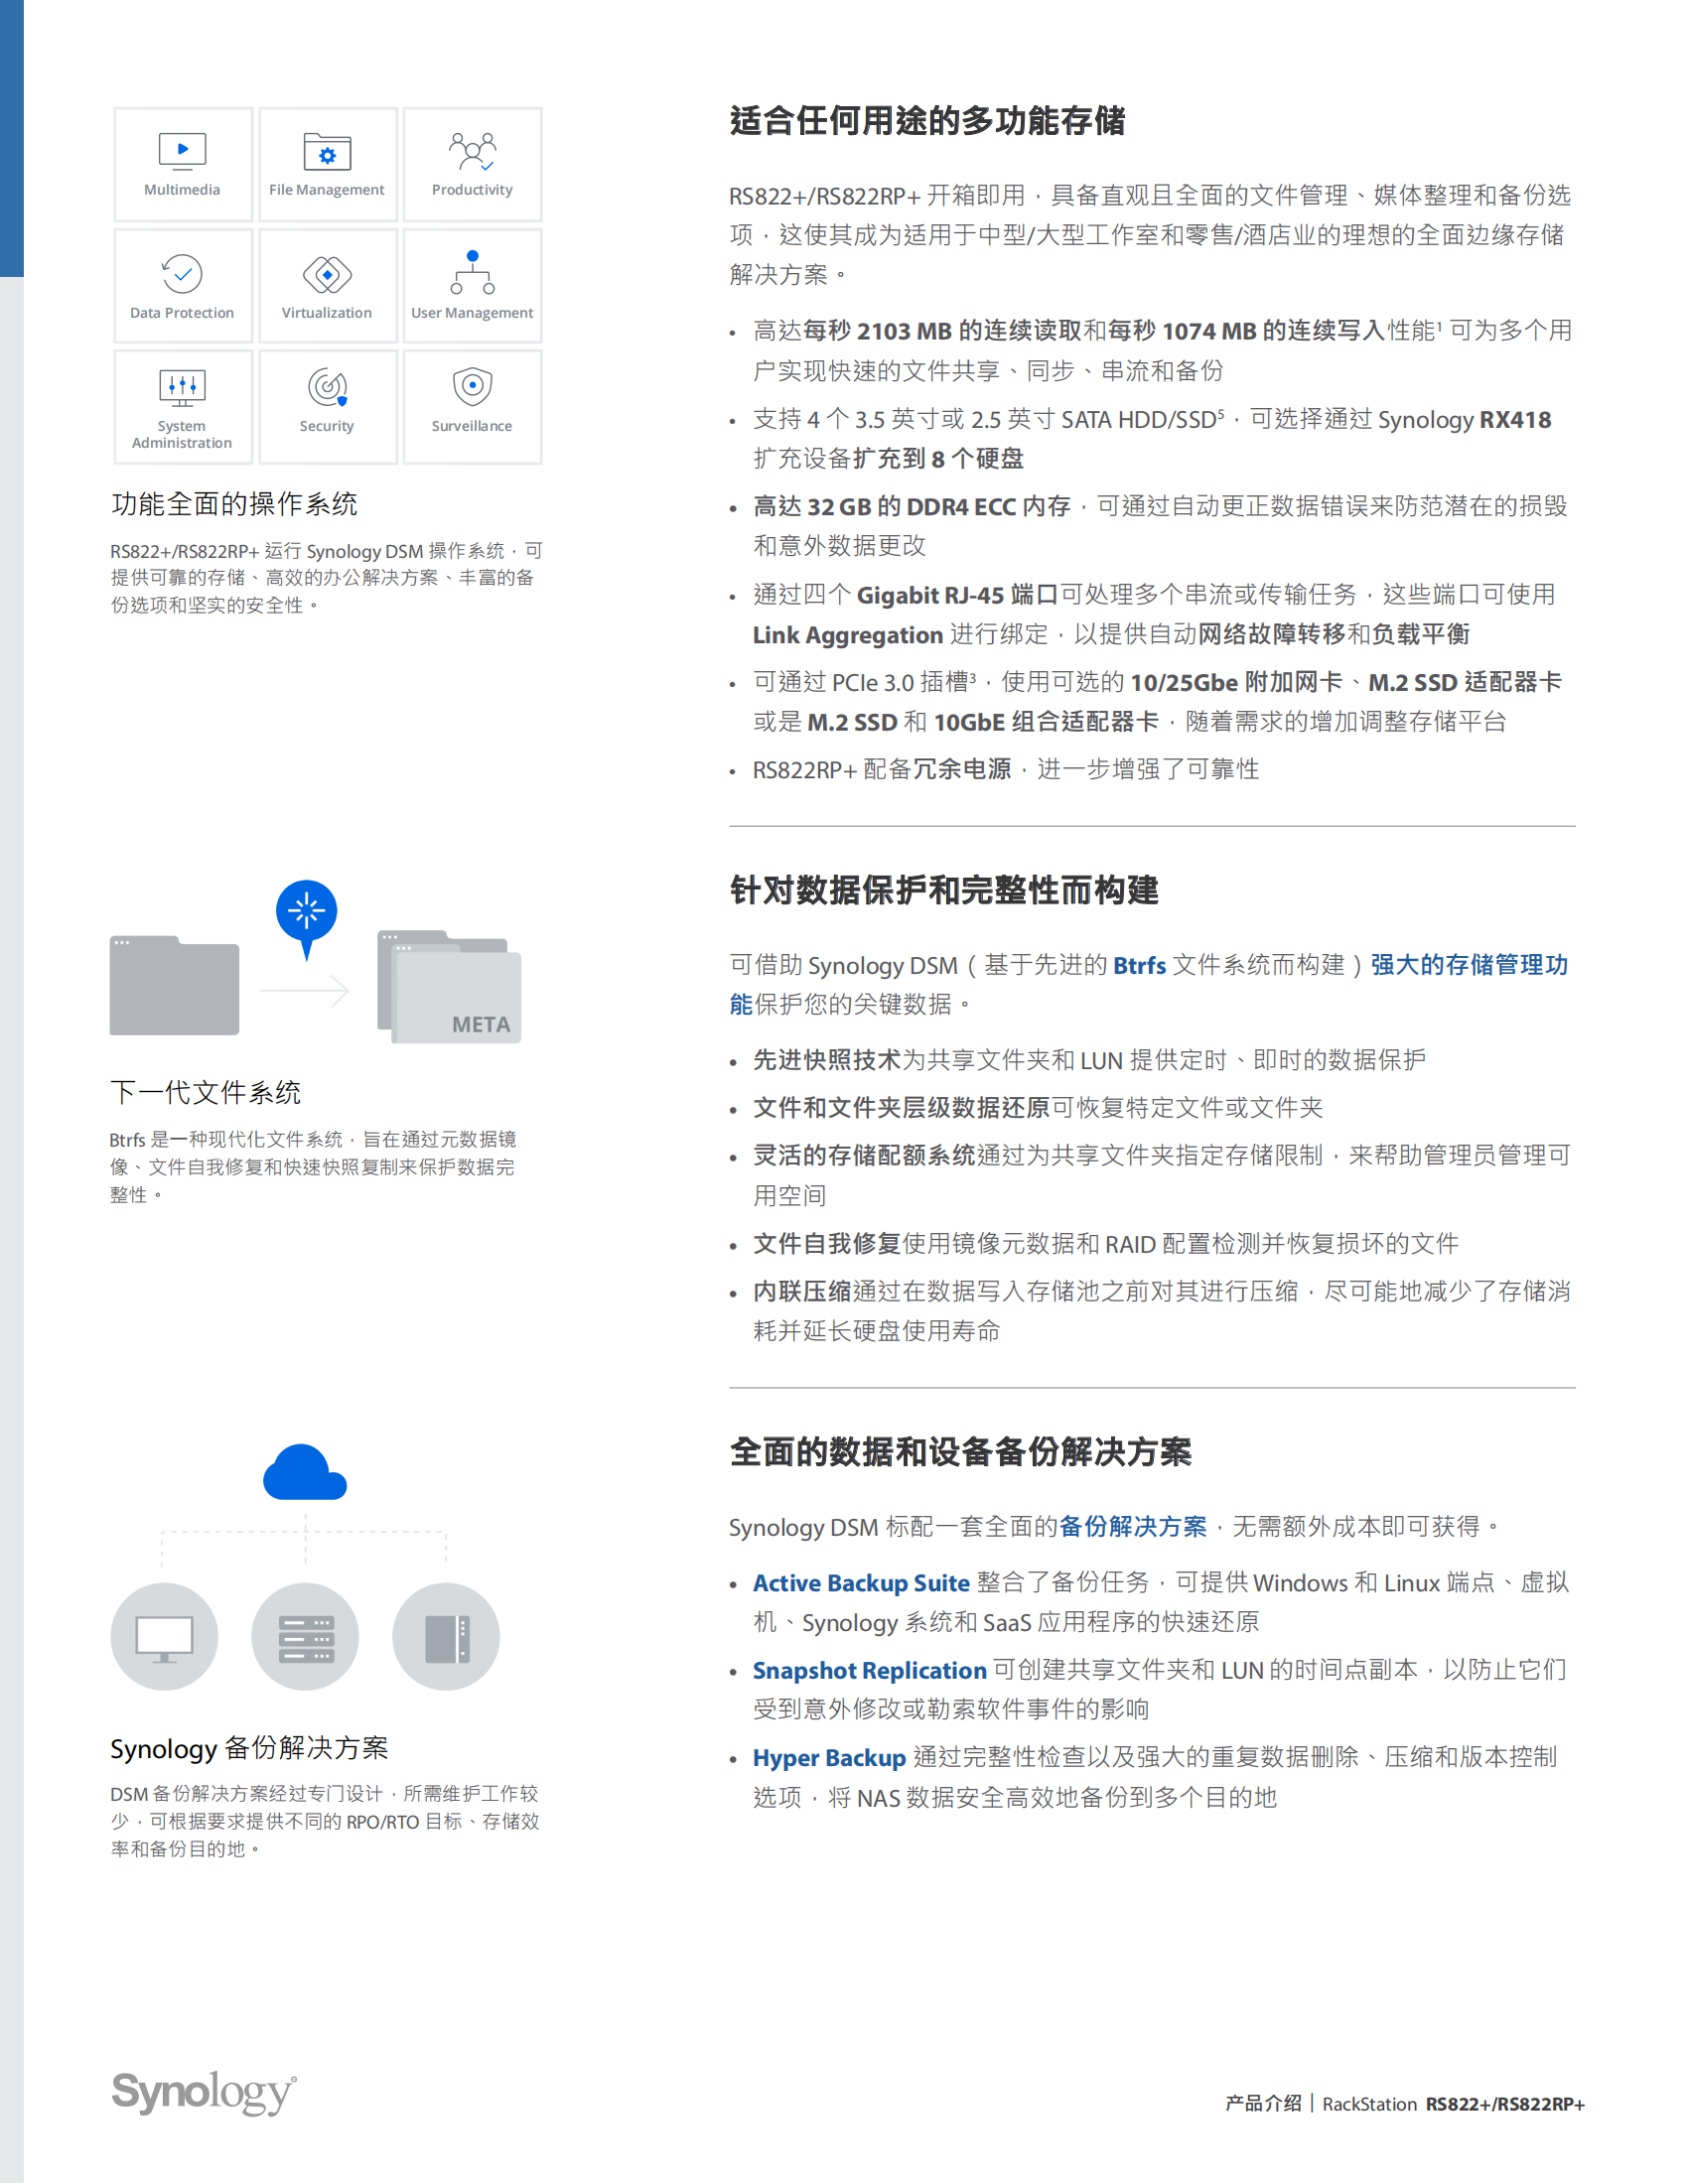1688x2184 pixels.
Task: Click the 内联压缩 bullet text
Action: [x=802, y=1292]
